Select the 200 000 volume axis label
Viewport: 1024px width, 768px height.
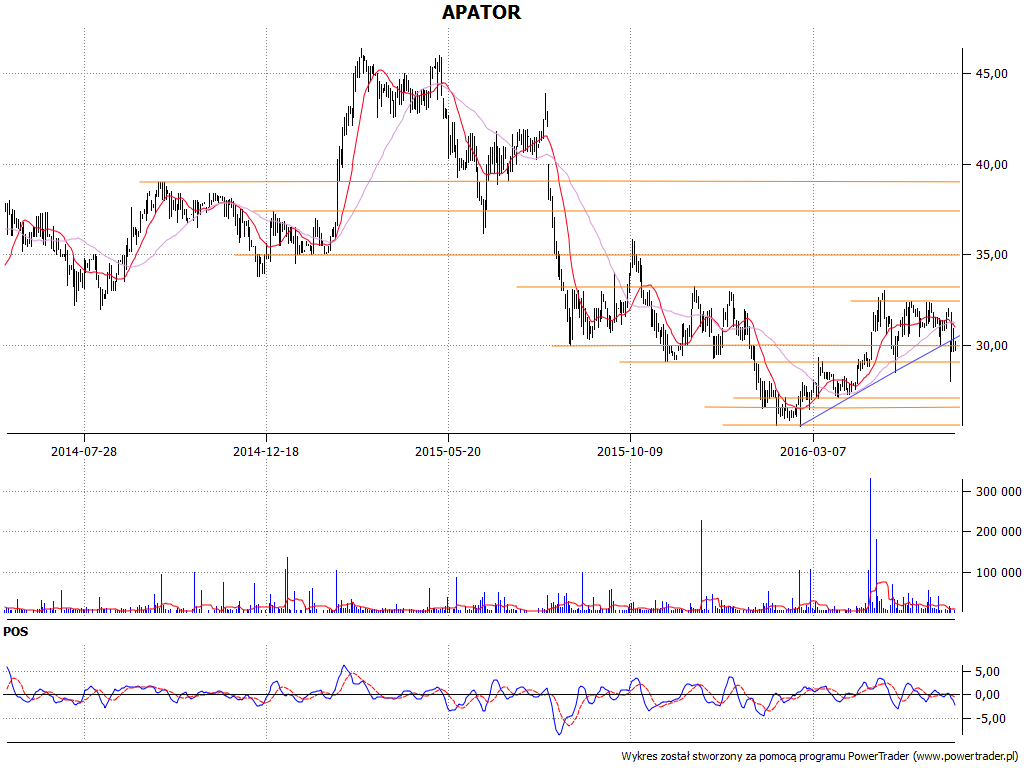point(998,532)
